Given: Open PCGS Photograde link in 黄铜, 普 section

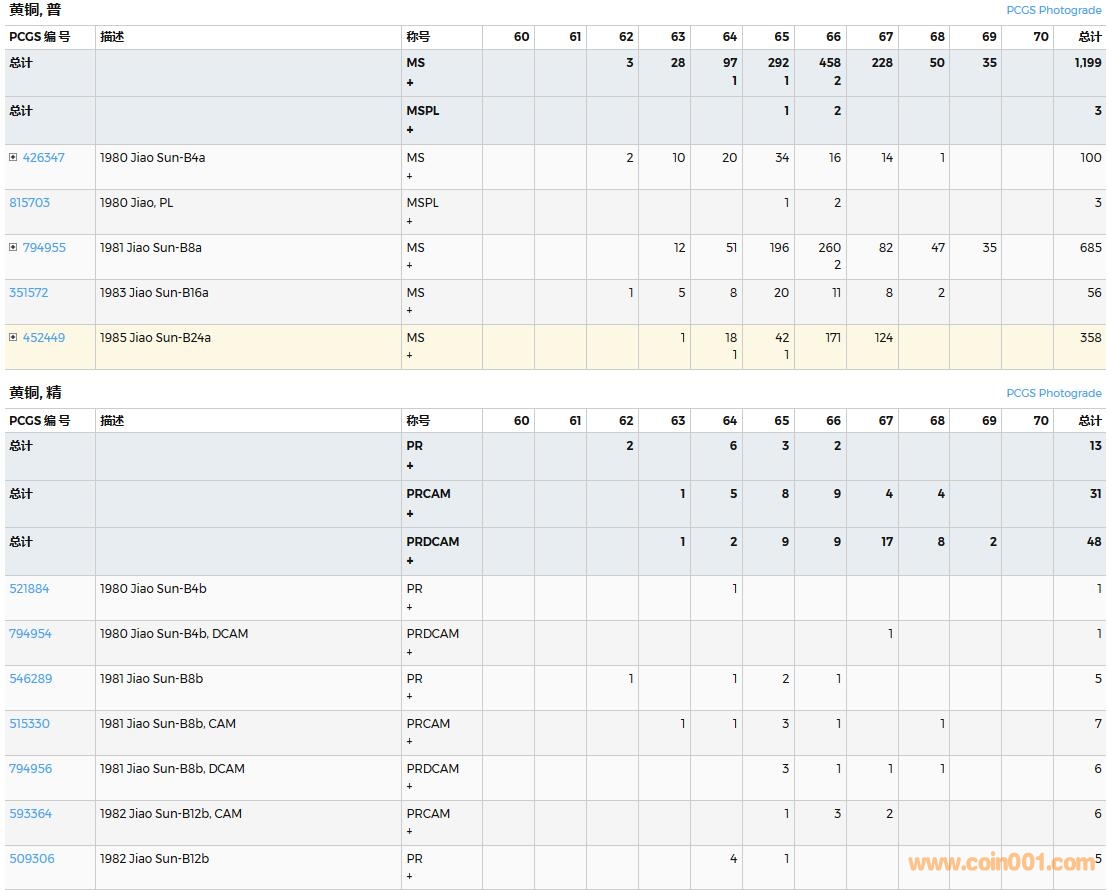Looking at the screenshot, I should [x=1053, y=10].
